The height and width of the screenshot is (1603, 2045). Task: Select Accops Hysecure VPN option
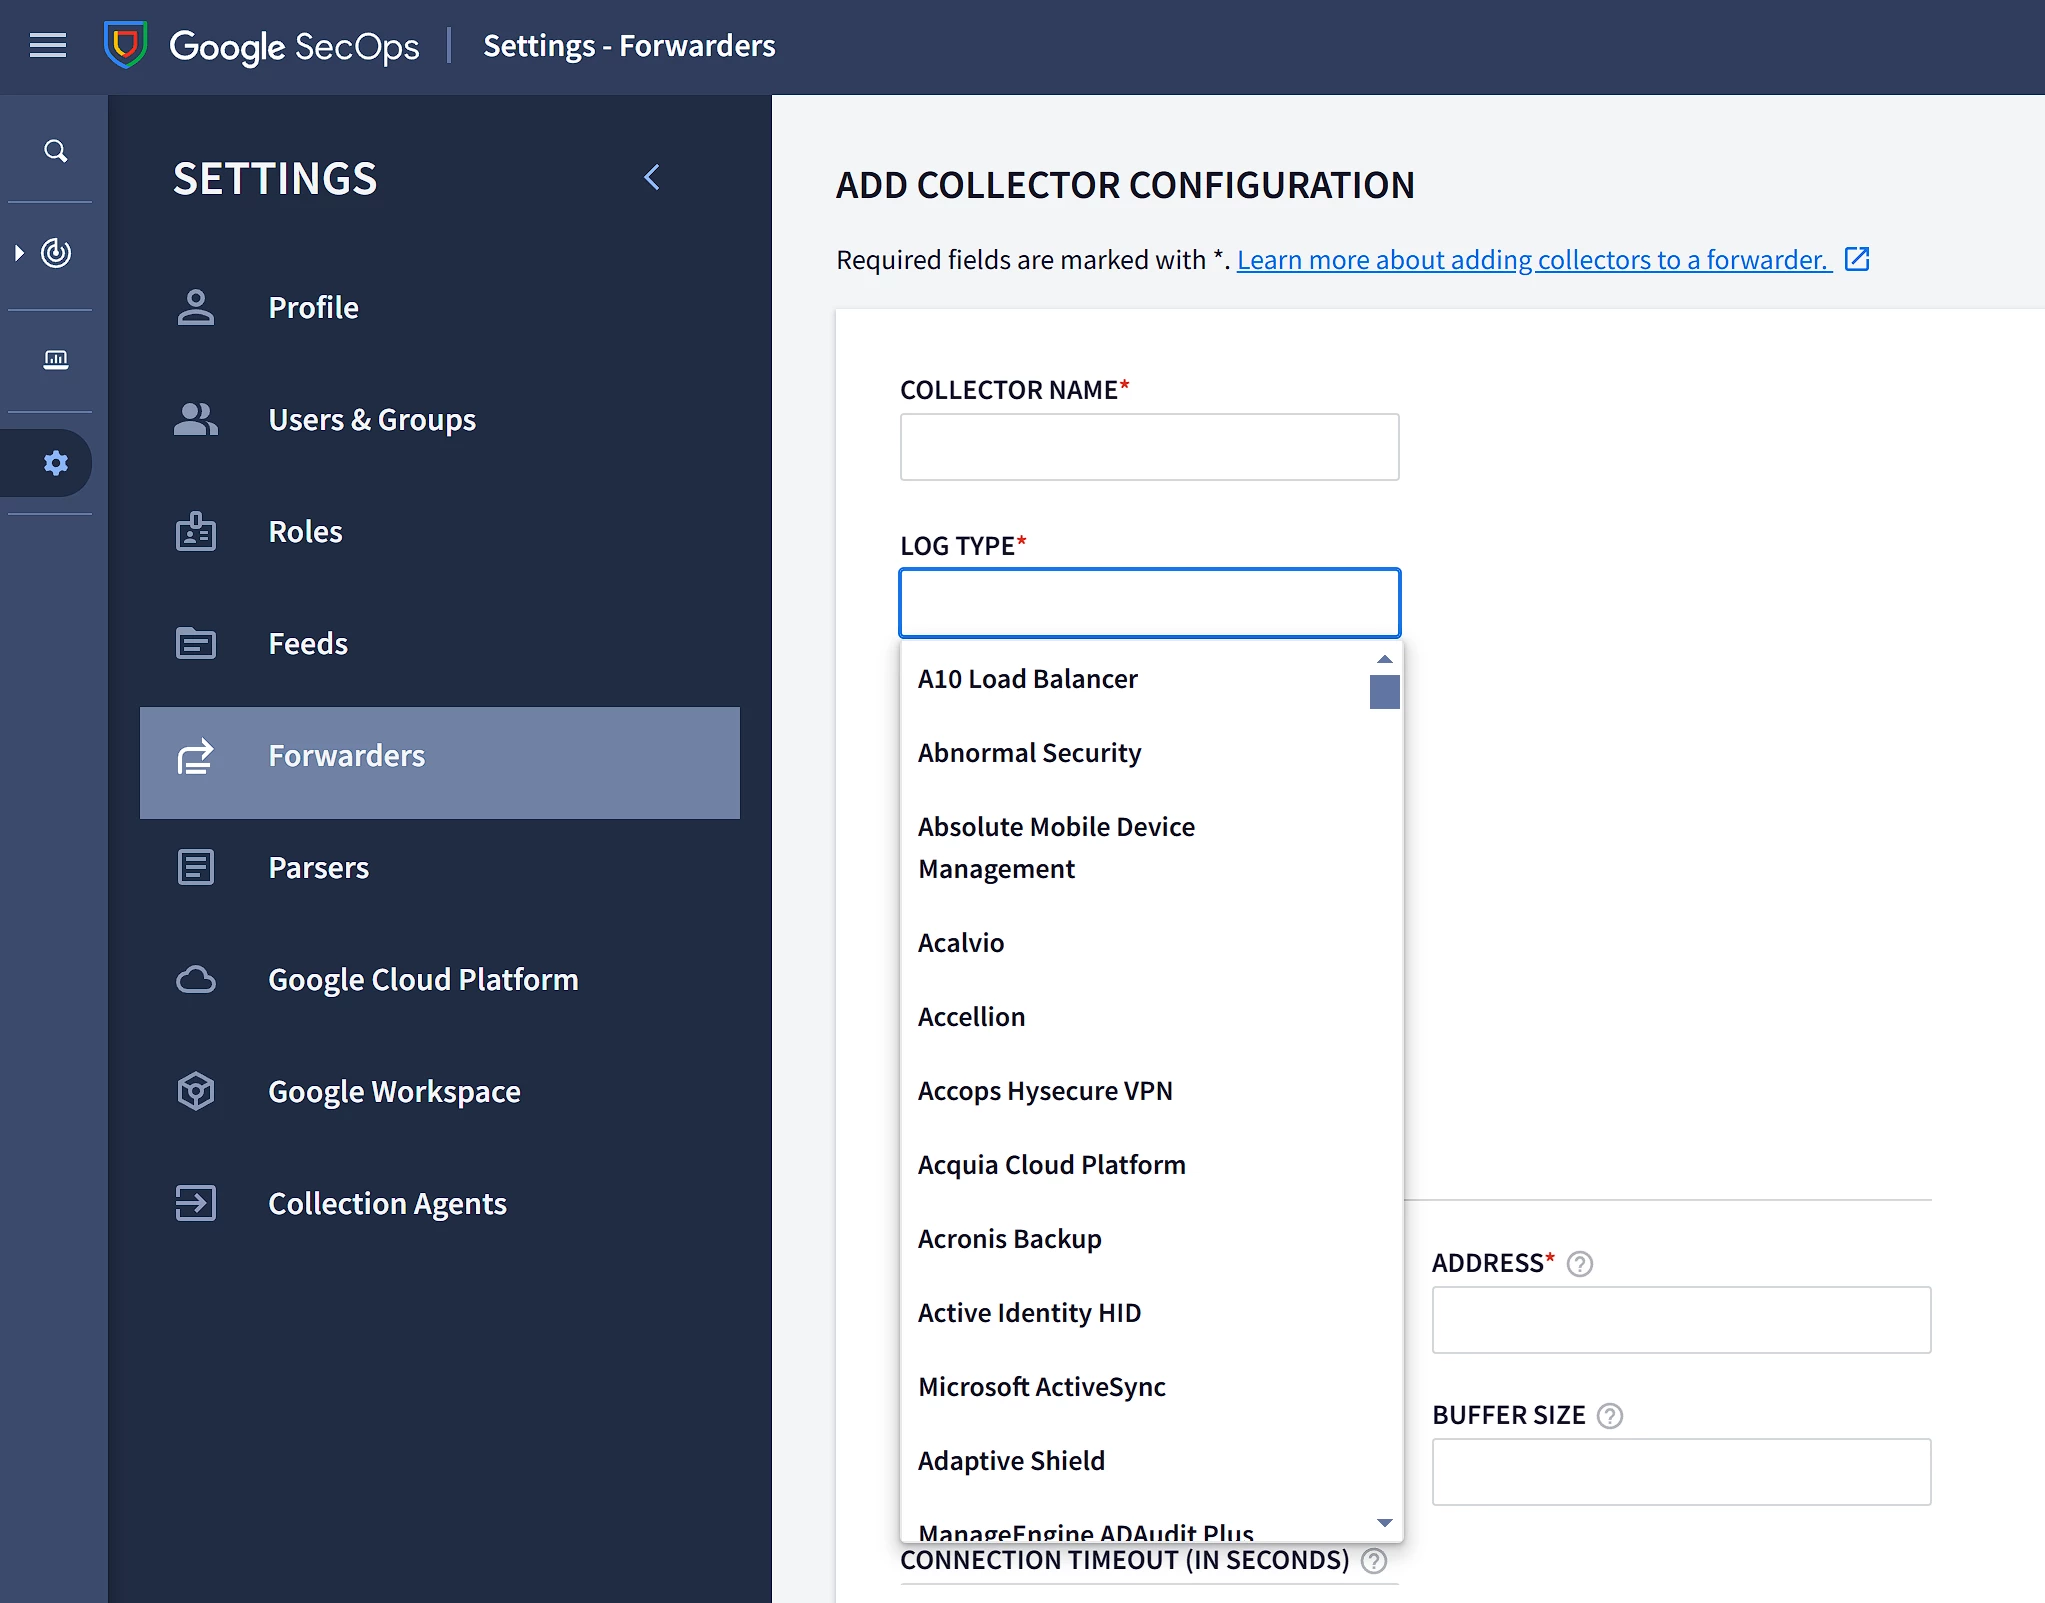pos(1135,1091)
